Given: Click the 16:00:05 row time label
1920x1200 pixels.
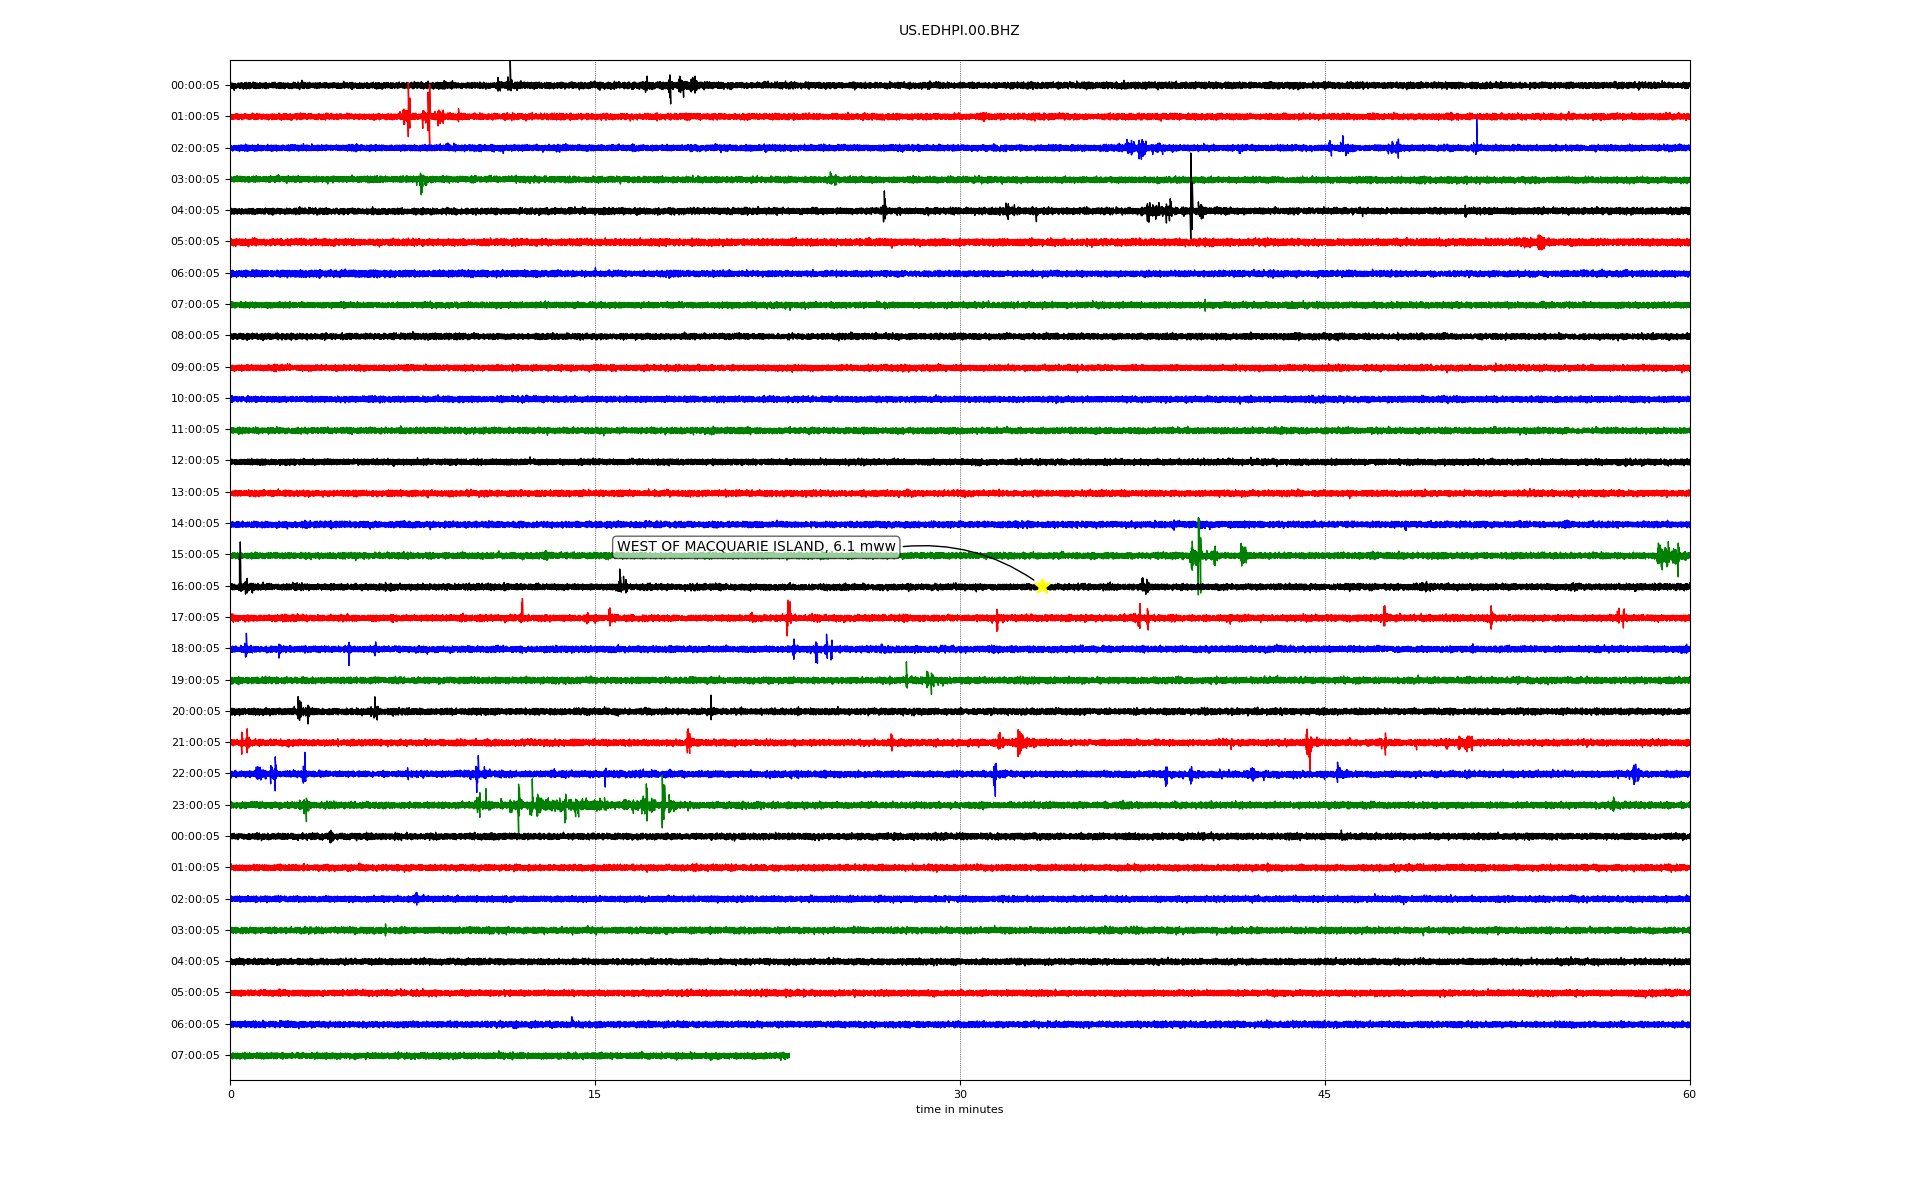Looking at the screenshot, I should (195, 586).
